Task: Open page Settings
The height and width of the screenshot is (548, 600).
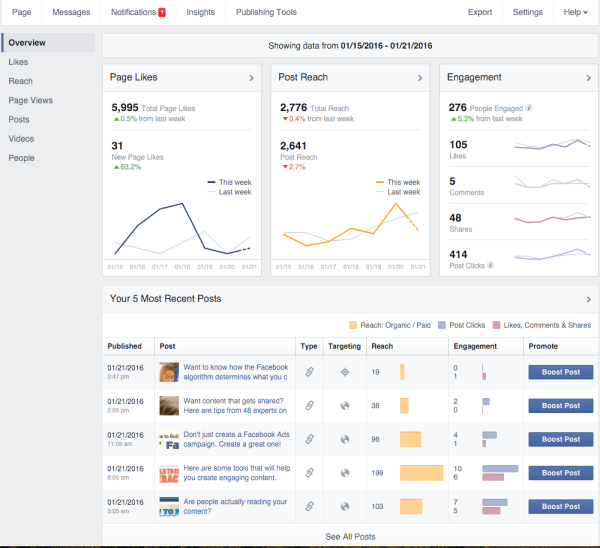Action: coord(528,12)
